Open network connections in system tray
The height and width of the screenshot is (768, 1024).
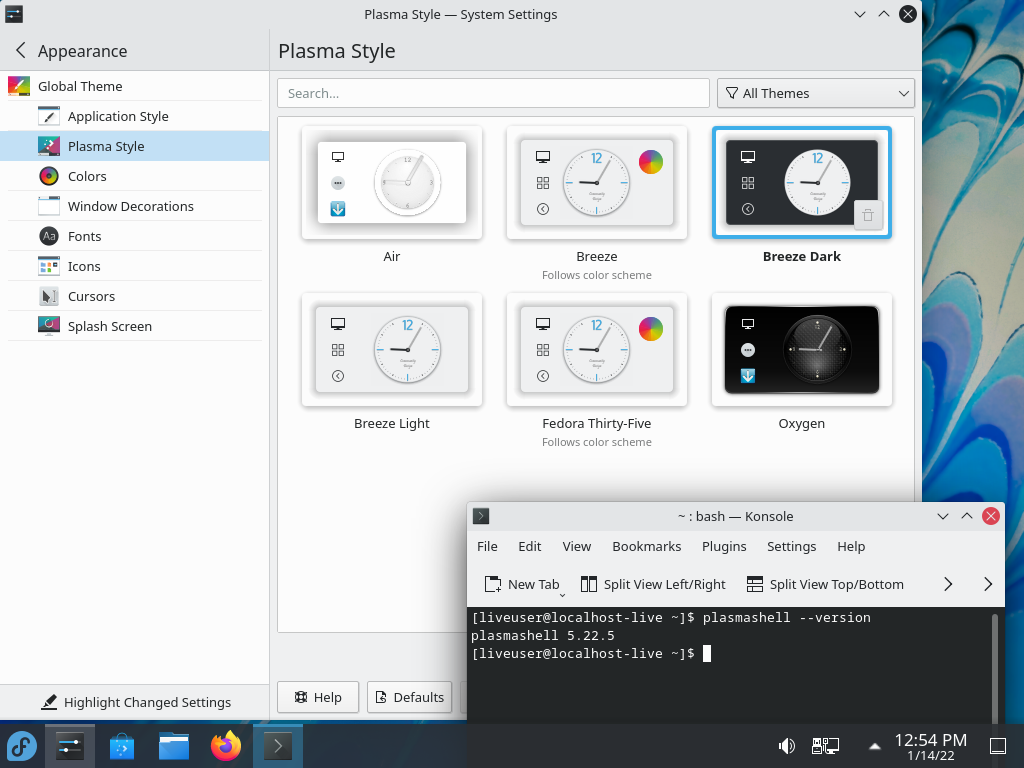[825, 746]
